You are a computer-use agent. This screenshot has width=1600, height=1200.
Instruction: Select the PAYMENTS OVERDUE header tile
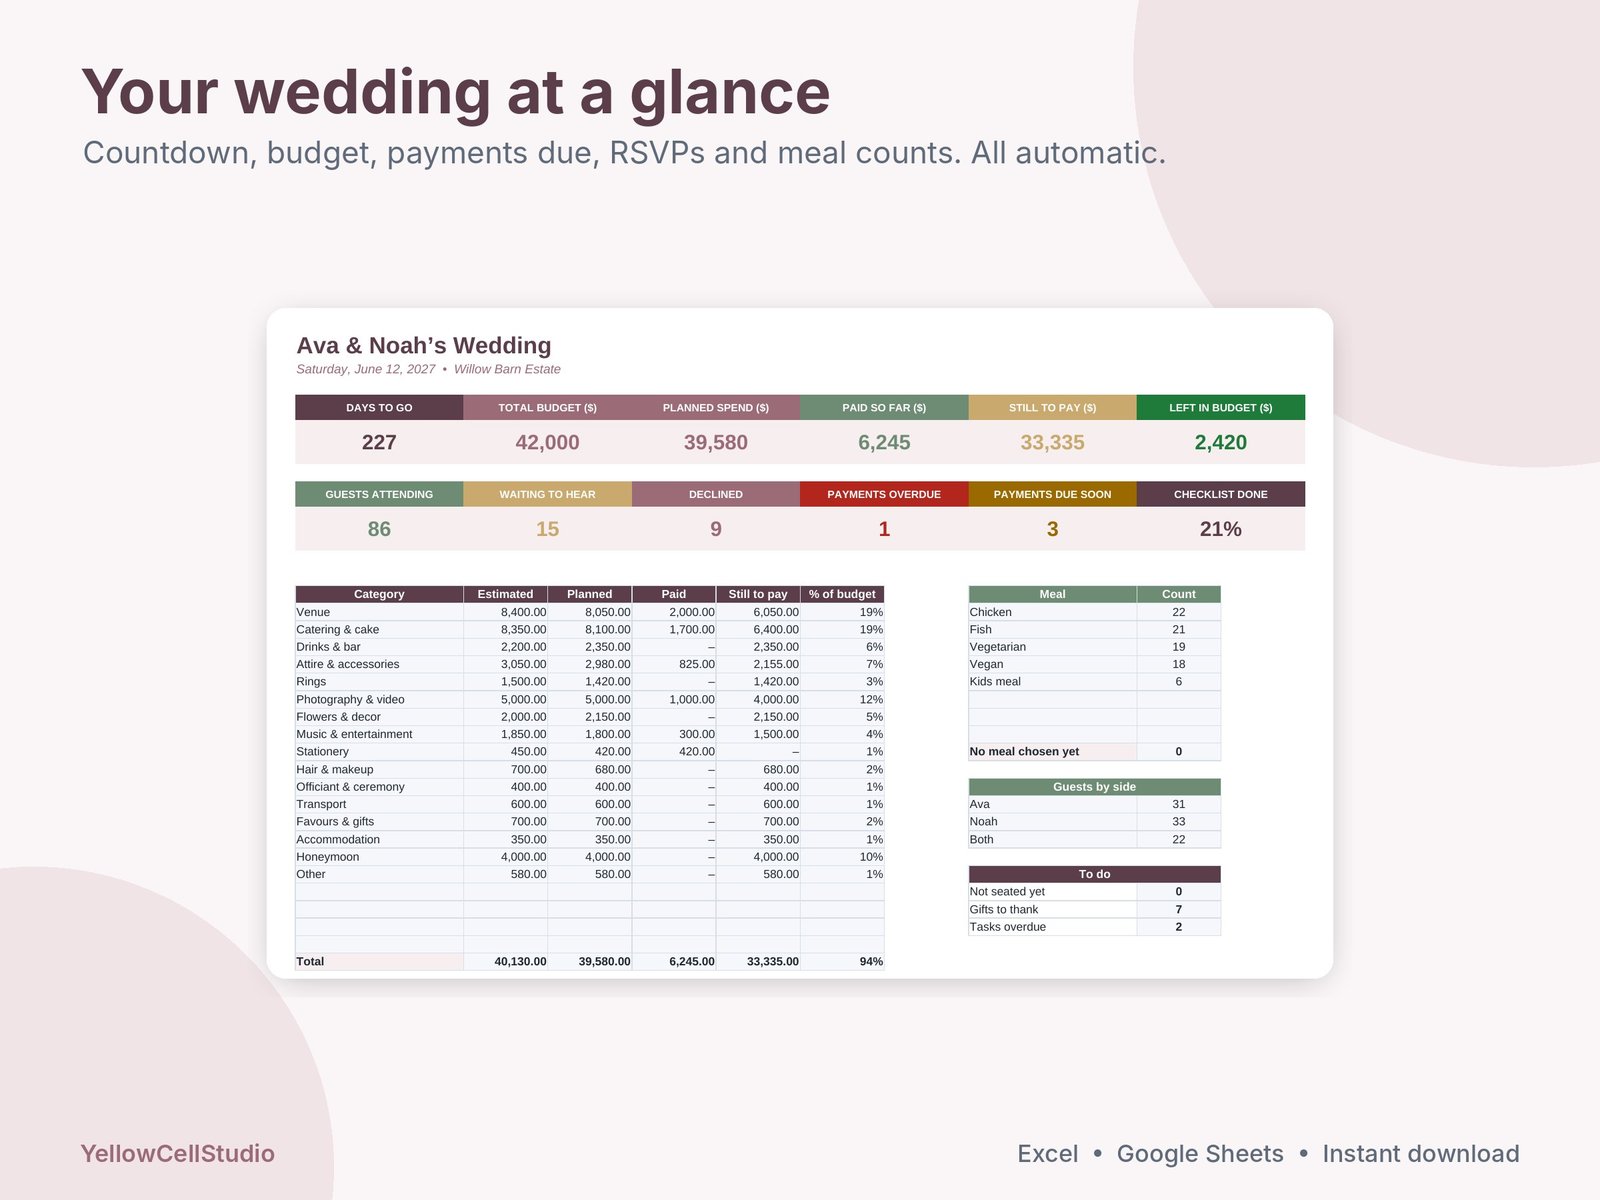point(884,494)
